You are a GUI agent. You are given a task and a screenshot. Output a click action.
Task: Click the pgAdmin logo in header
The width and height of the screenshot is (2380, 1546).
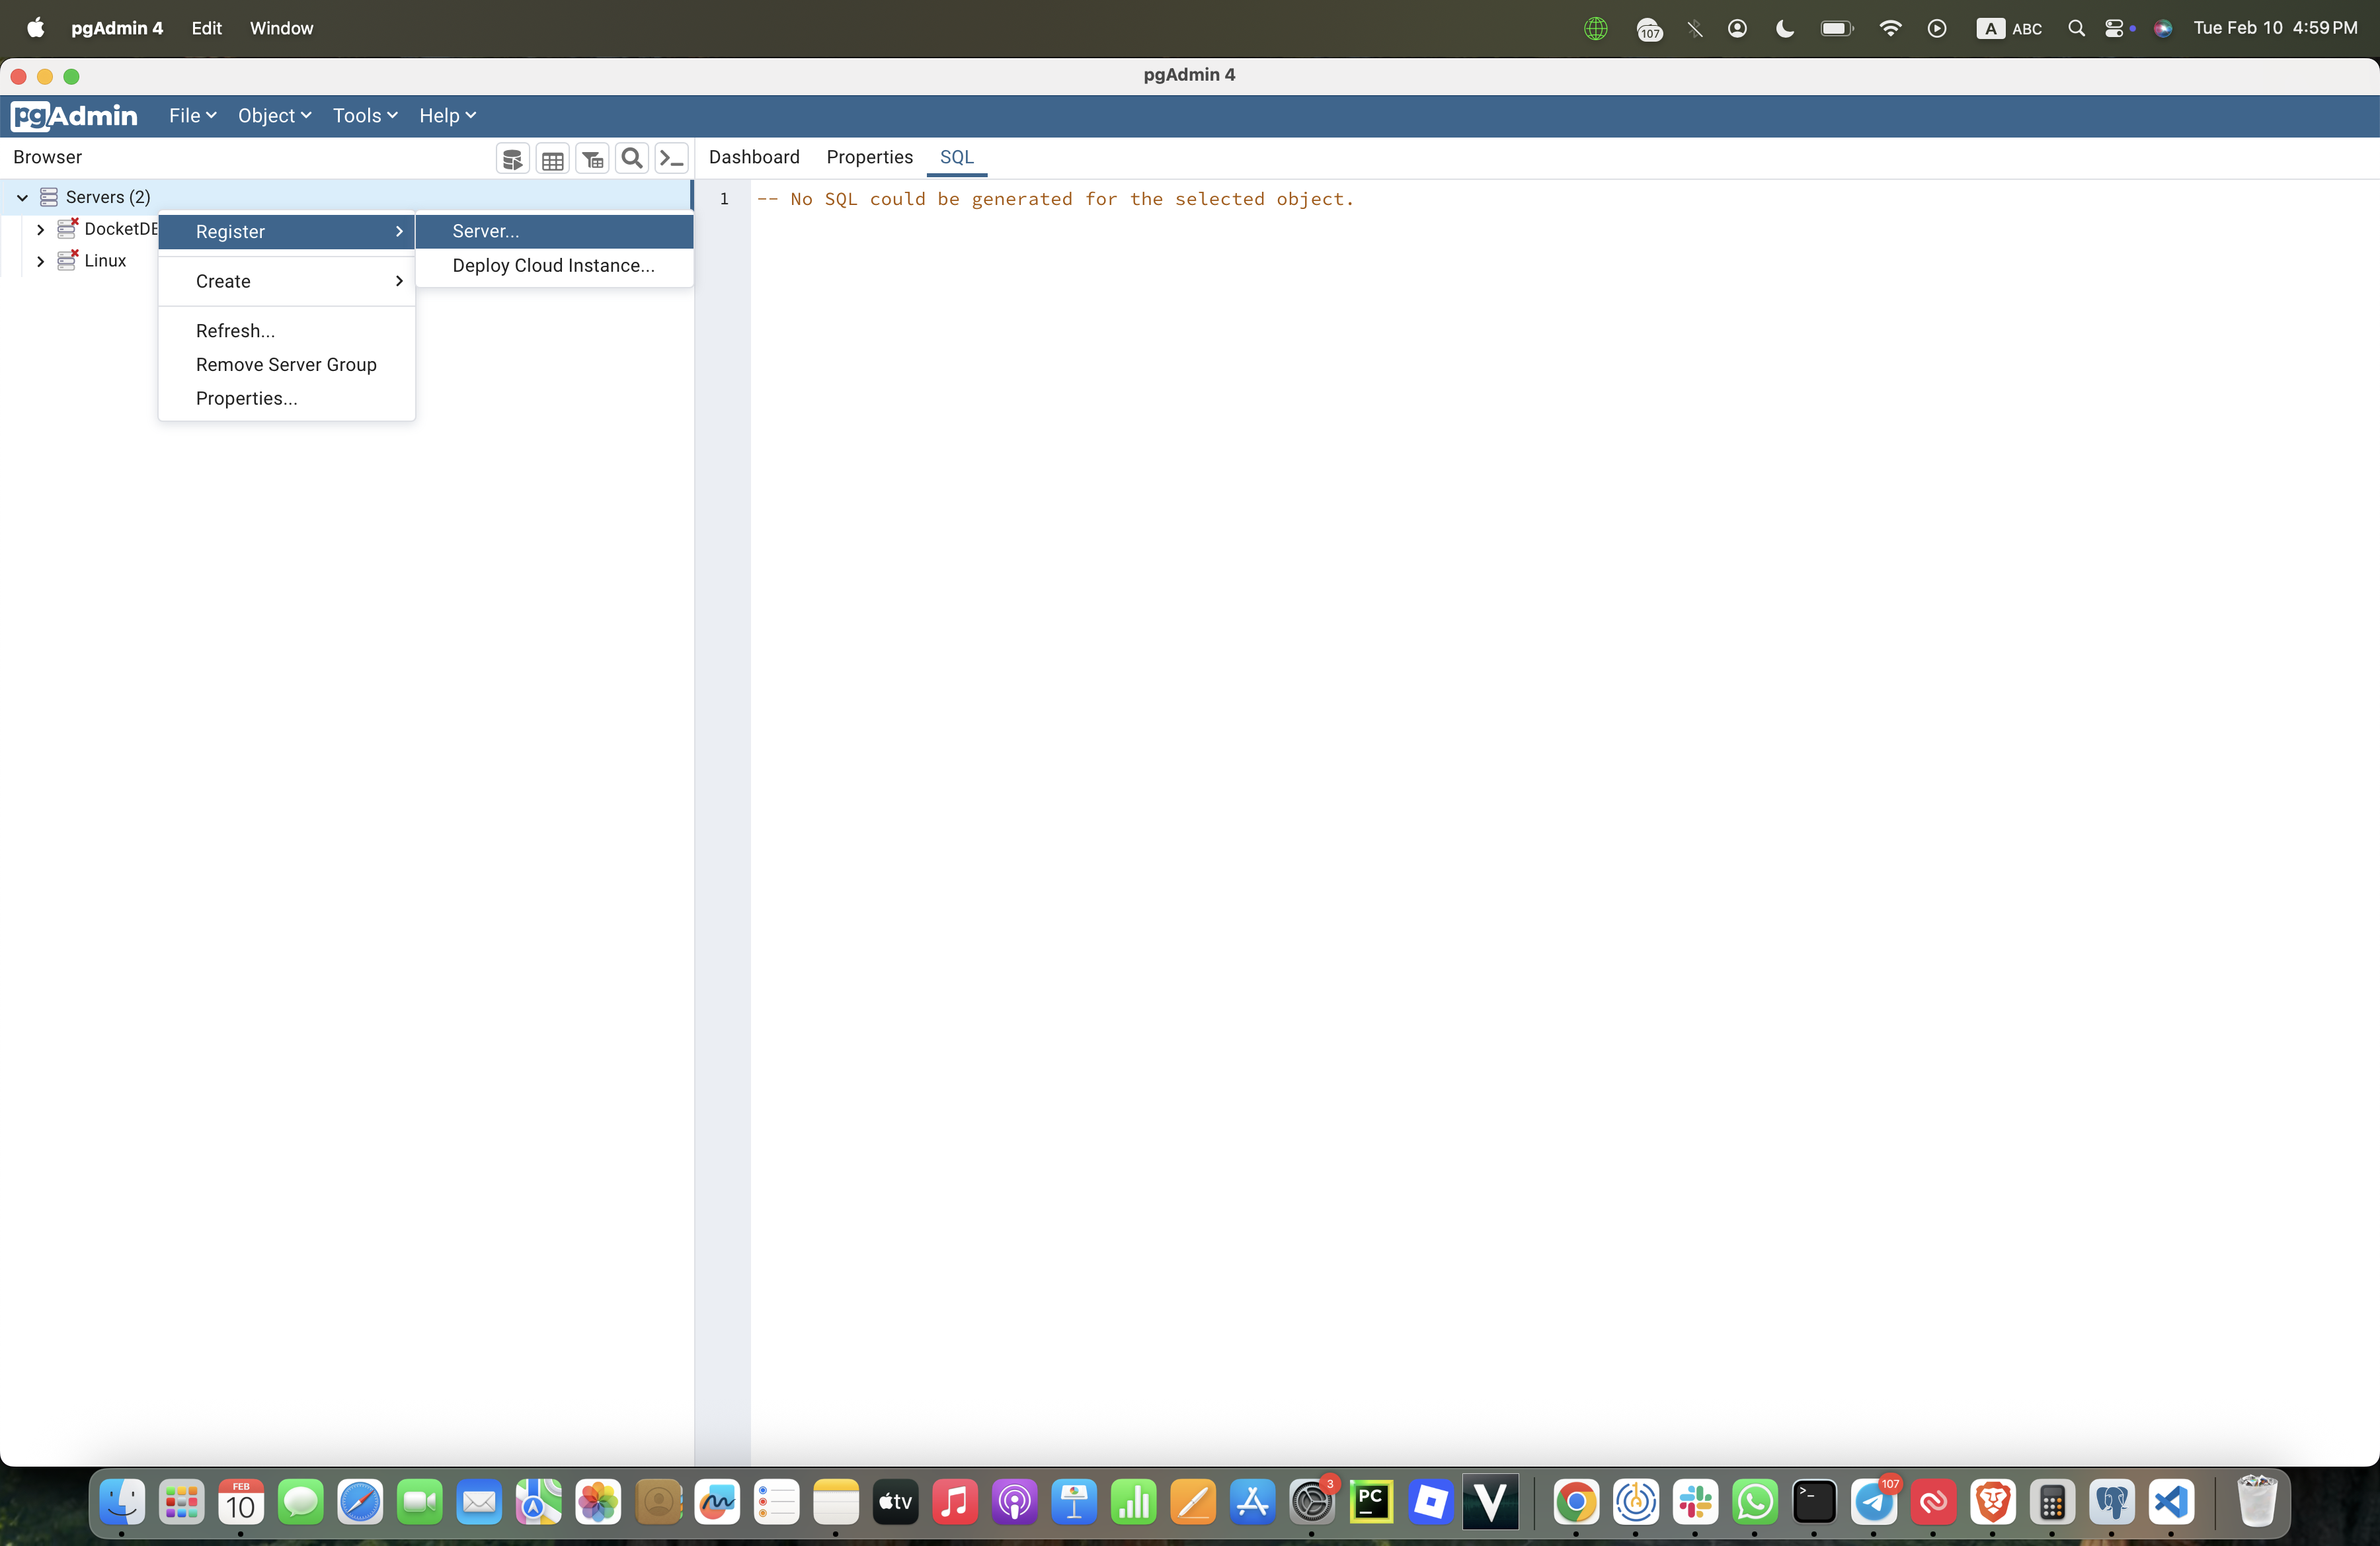coord(75,116)
